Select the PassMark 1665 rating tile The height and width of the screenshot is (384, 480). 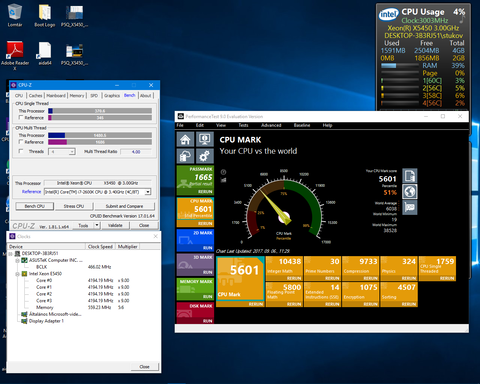195,180
